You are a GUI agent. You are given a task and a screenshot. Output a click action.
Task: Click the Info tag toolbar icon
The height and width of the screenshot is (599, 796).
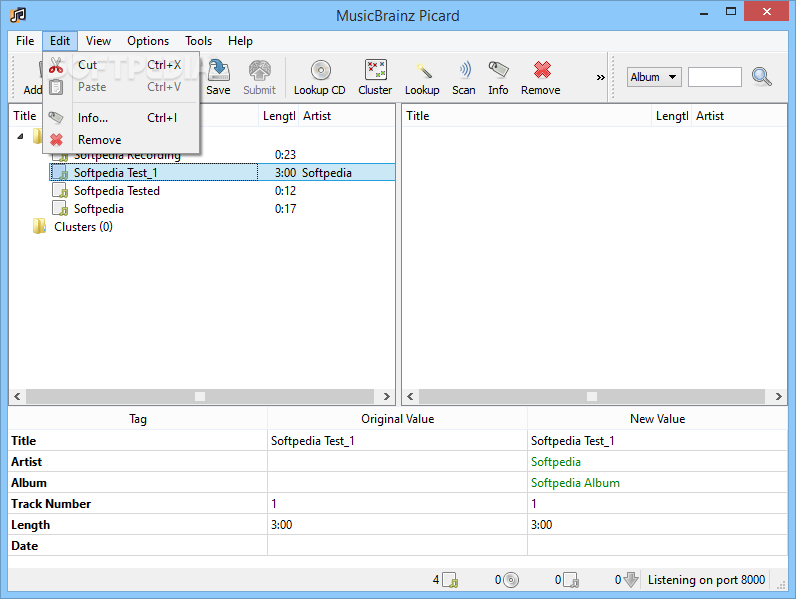click(498, 70)
